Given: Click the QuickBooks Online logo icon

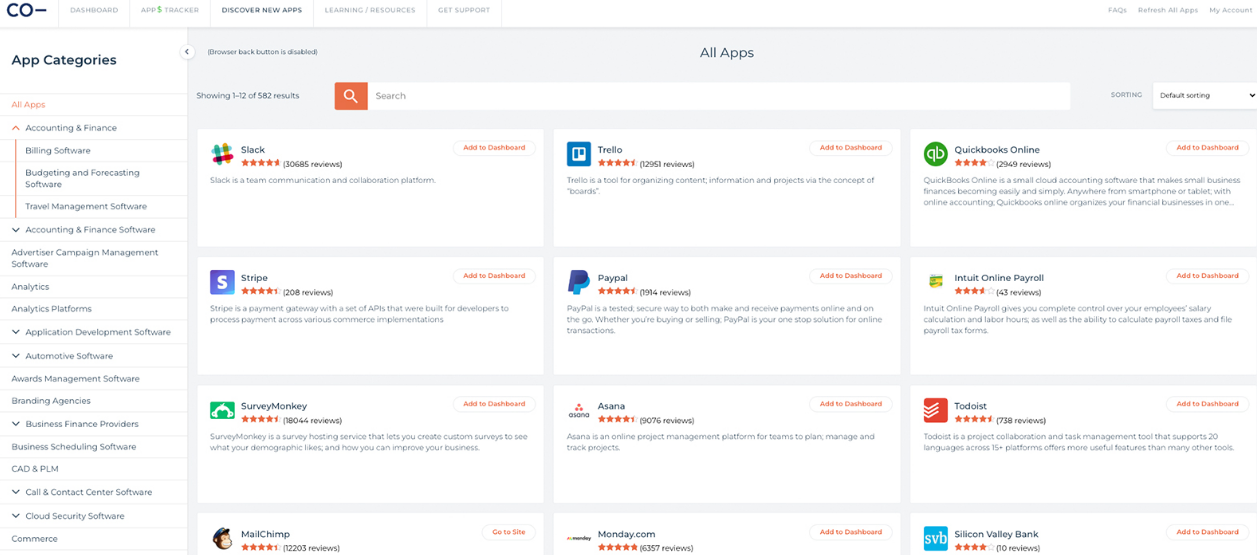Looking at the screenshot, I should 935,154.
